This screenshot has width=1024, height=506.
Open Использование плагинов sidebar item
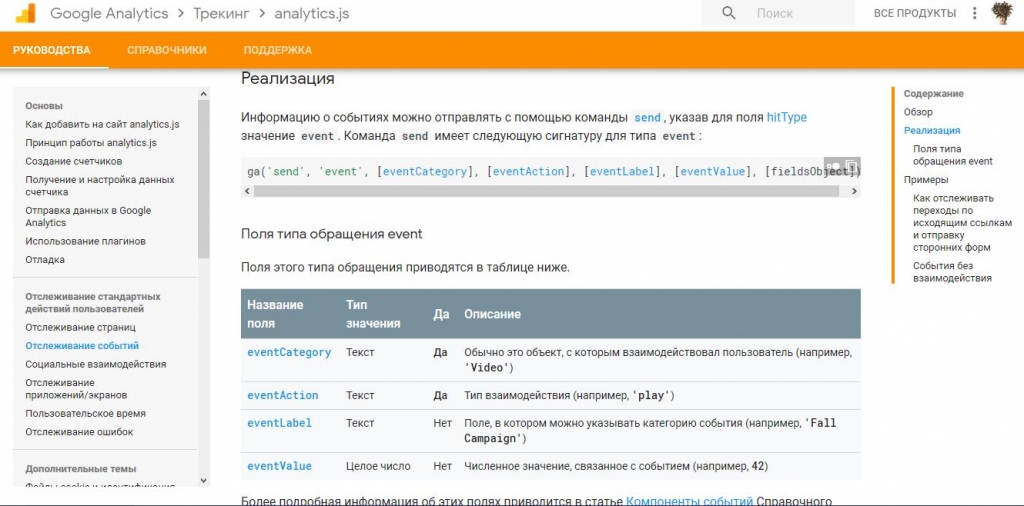[x=86, y=241]
